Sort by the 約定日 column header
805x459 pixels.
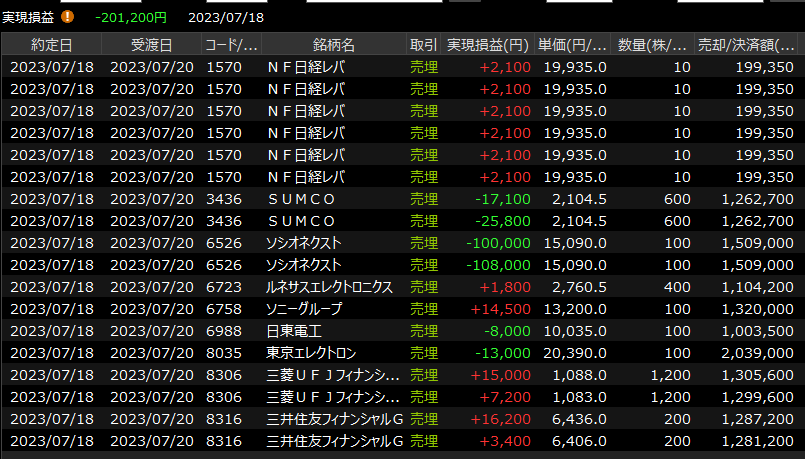[51, 45]
